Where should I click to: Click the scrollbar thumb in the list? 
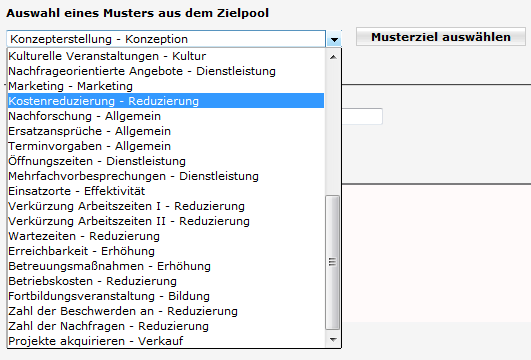333,262
